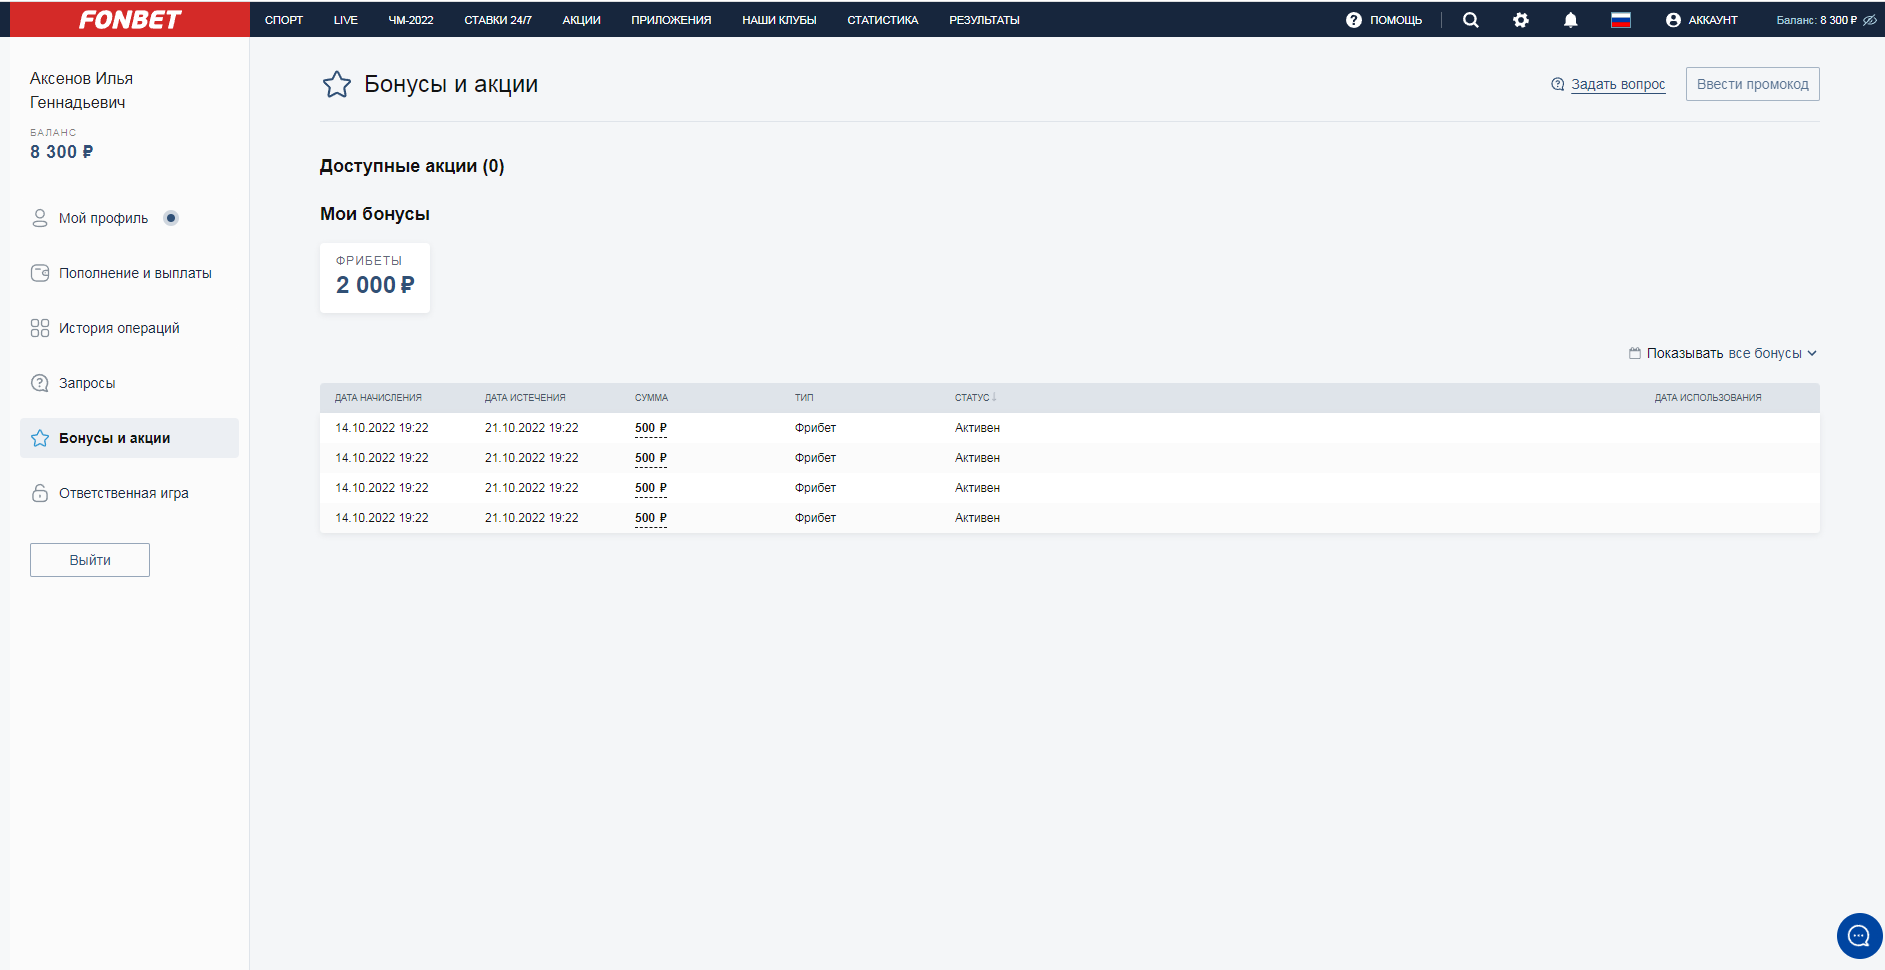Click the help question mark icon
Viewport: 1885px width, 970px height.
1354,20
